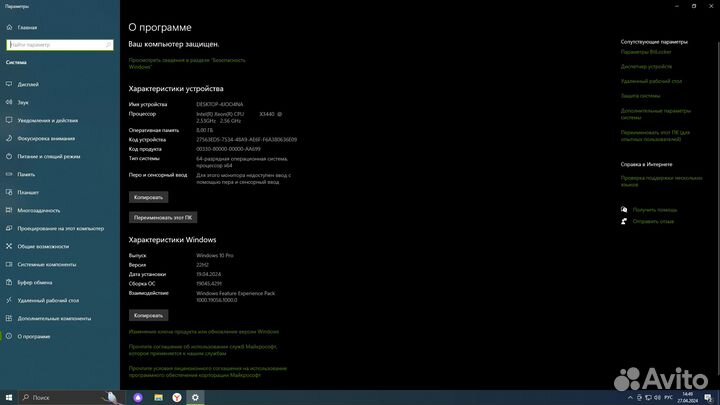The image size is (720, 405).
Task: Open Системные компоненты settings
Action: (x=41, y=264)
